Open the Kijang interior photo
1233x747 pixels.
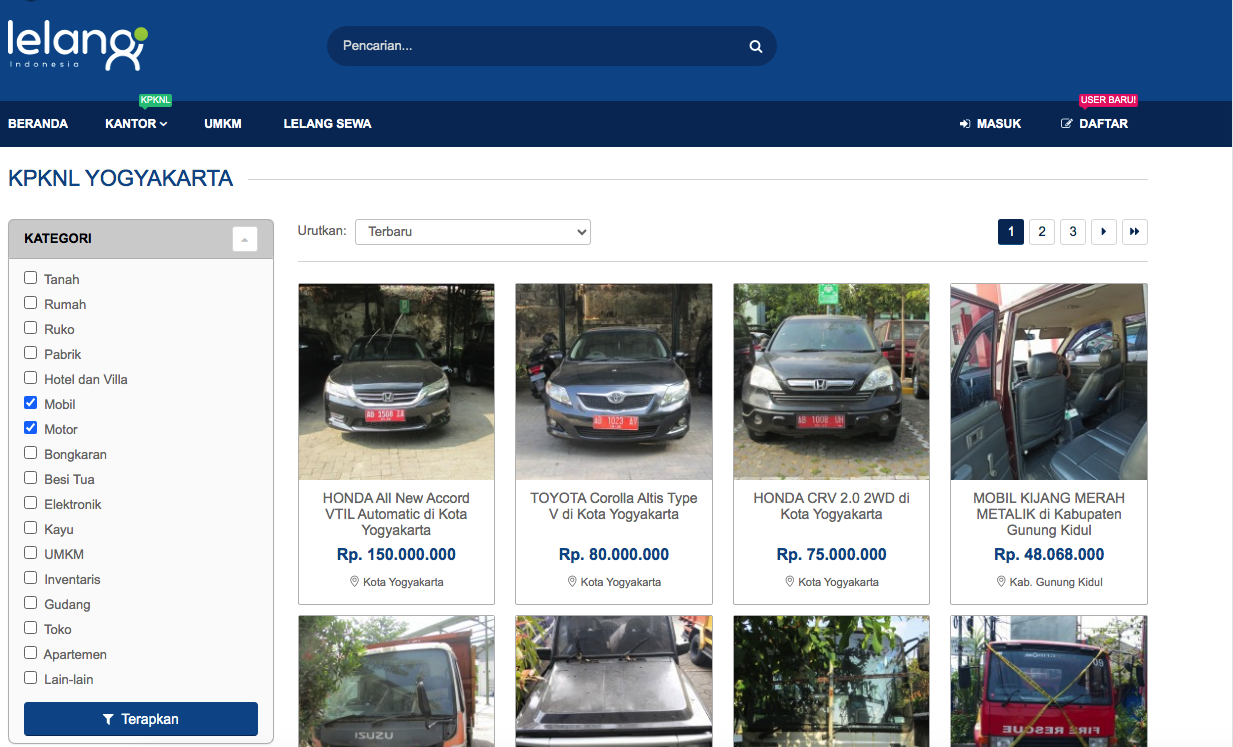tap(1049, 382)
